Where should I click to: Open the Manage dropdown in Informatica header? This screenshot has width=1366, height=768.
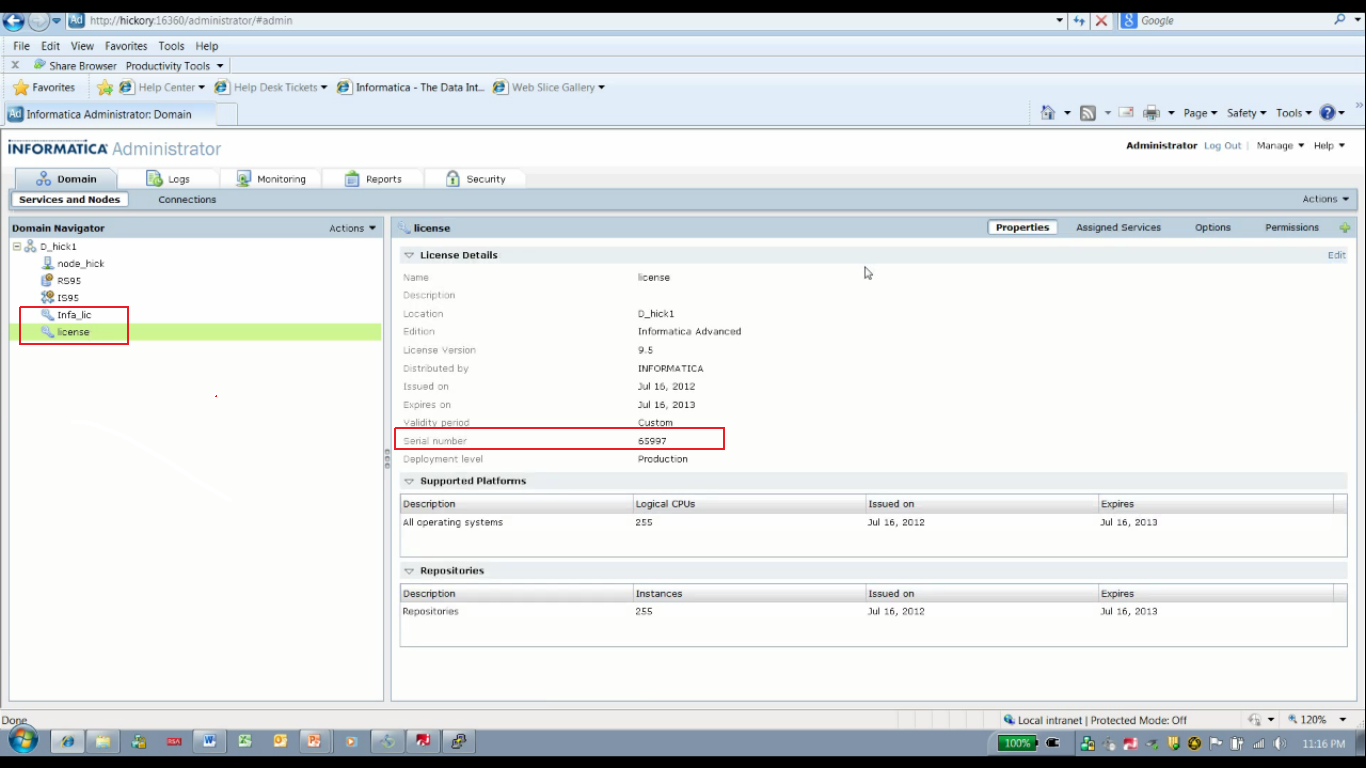pos(1280,146)
